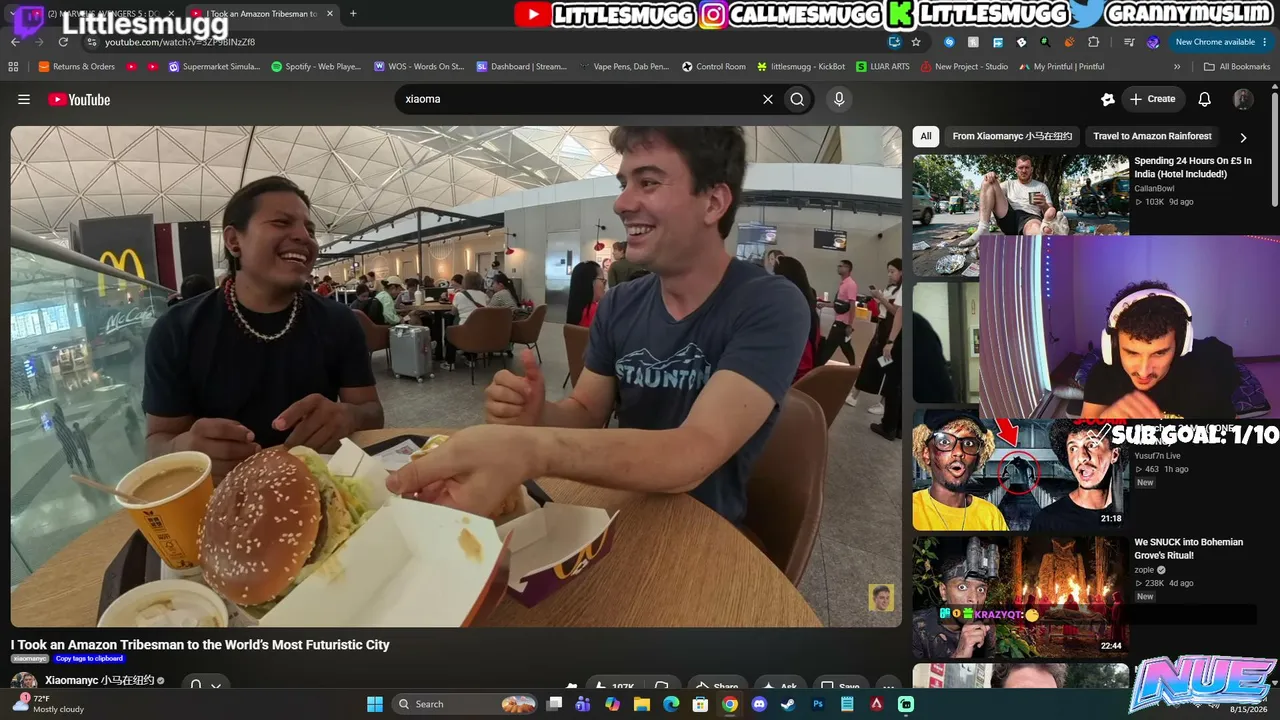
Task: Like the video with the thumbs-up
Action: click(612, 687)
